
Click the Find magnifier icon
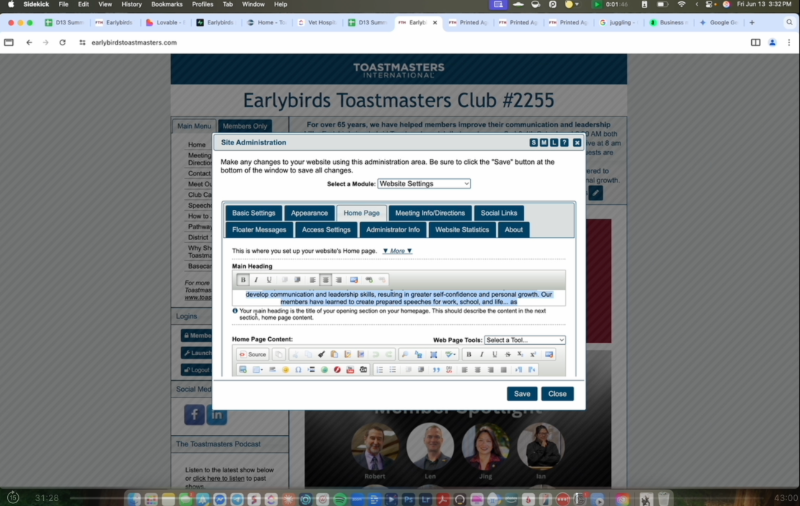pos(405,355)
